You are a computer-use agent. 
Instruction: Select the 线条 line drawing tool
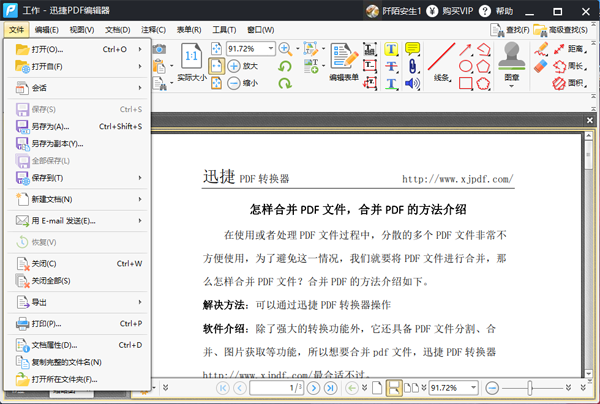pyautogui.click(x=441, y=62)
